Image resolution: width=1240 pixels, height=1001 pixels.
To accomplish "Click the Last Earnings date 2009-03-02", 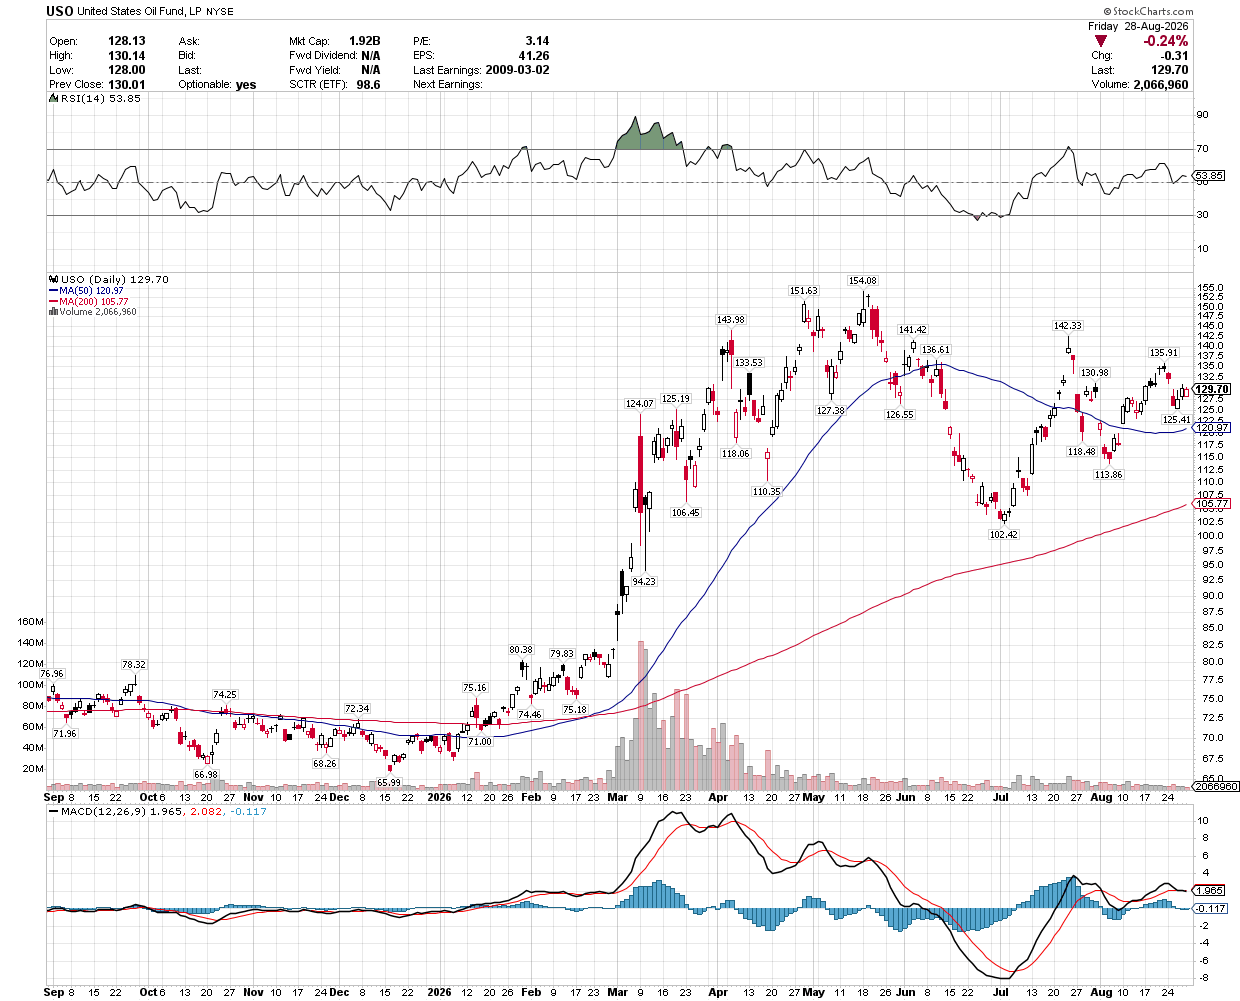I will (x=517, y=70).
